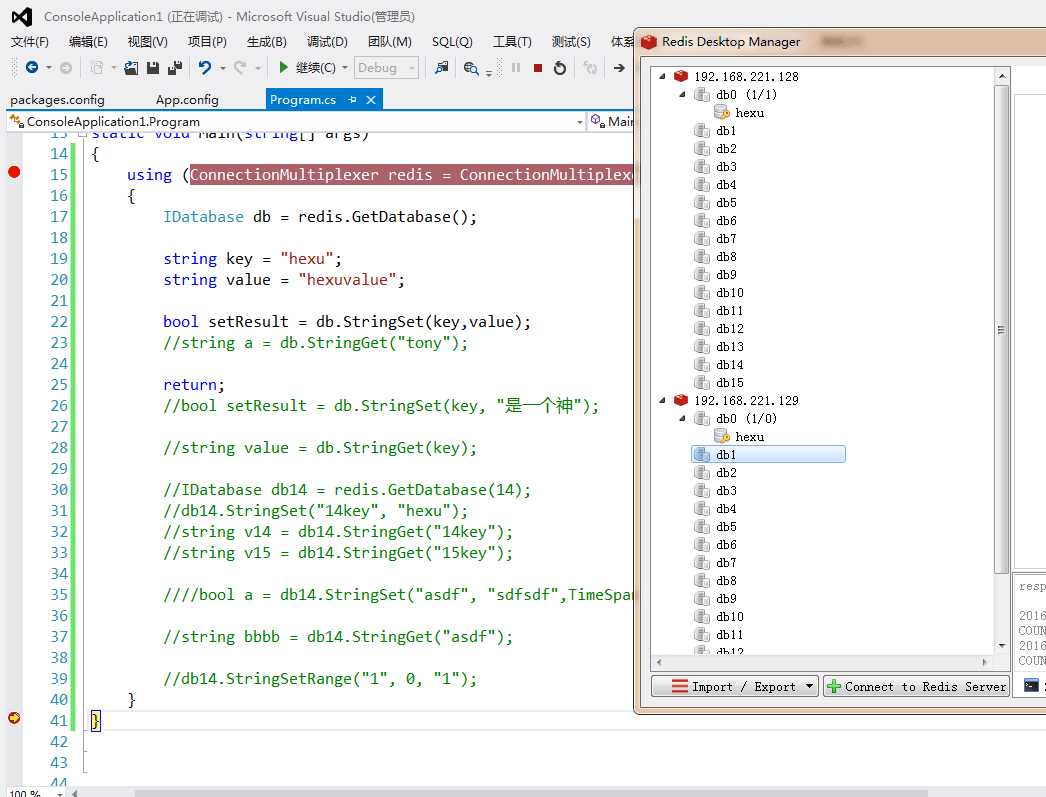Click the Redis tree vertical scrollbar thumb

pos(1001,330)
